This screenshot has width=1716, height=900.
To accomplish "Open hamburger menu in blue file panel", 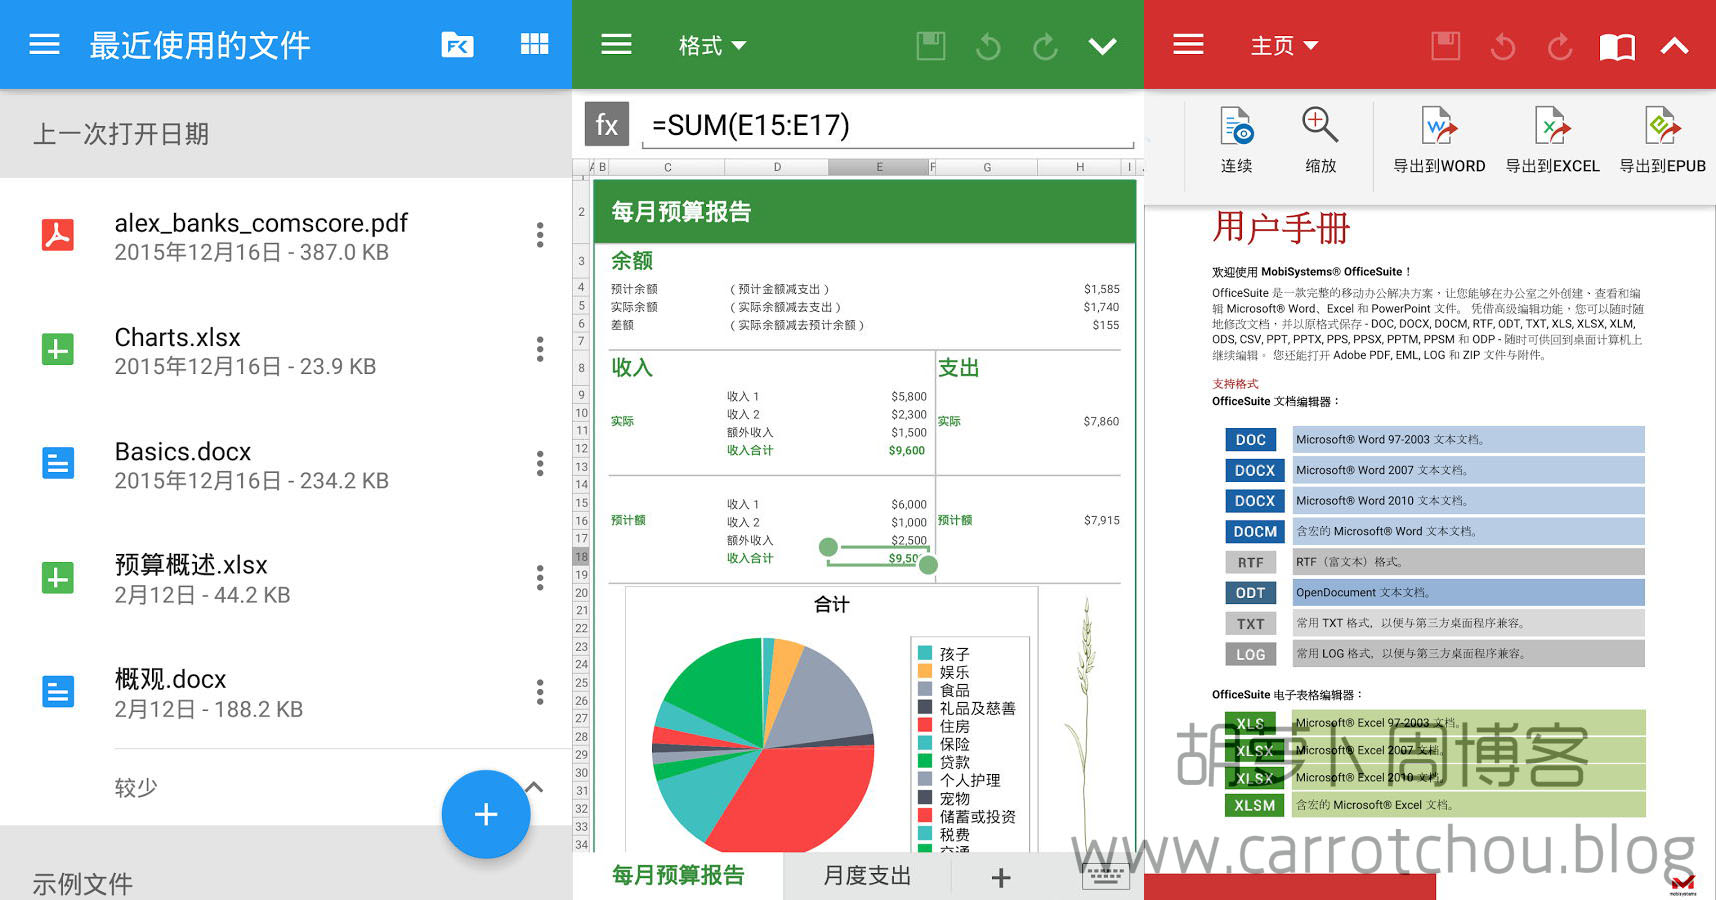I will (x=44, y=45).
